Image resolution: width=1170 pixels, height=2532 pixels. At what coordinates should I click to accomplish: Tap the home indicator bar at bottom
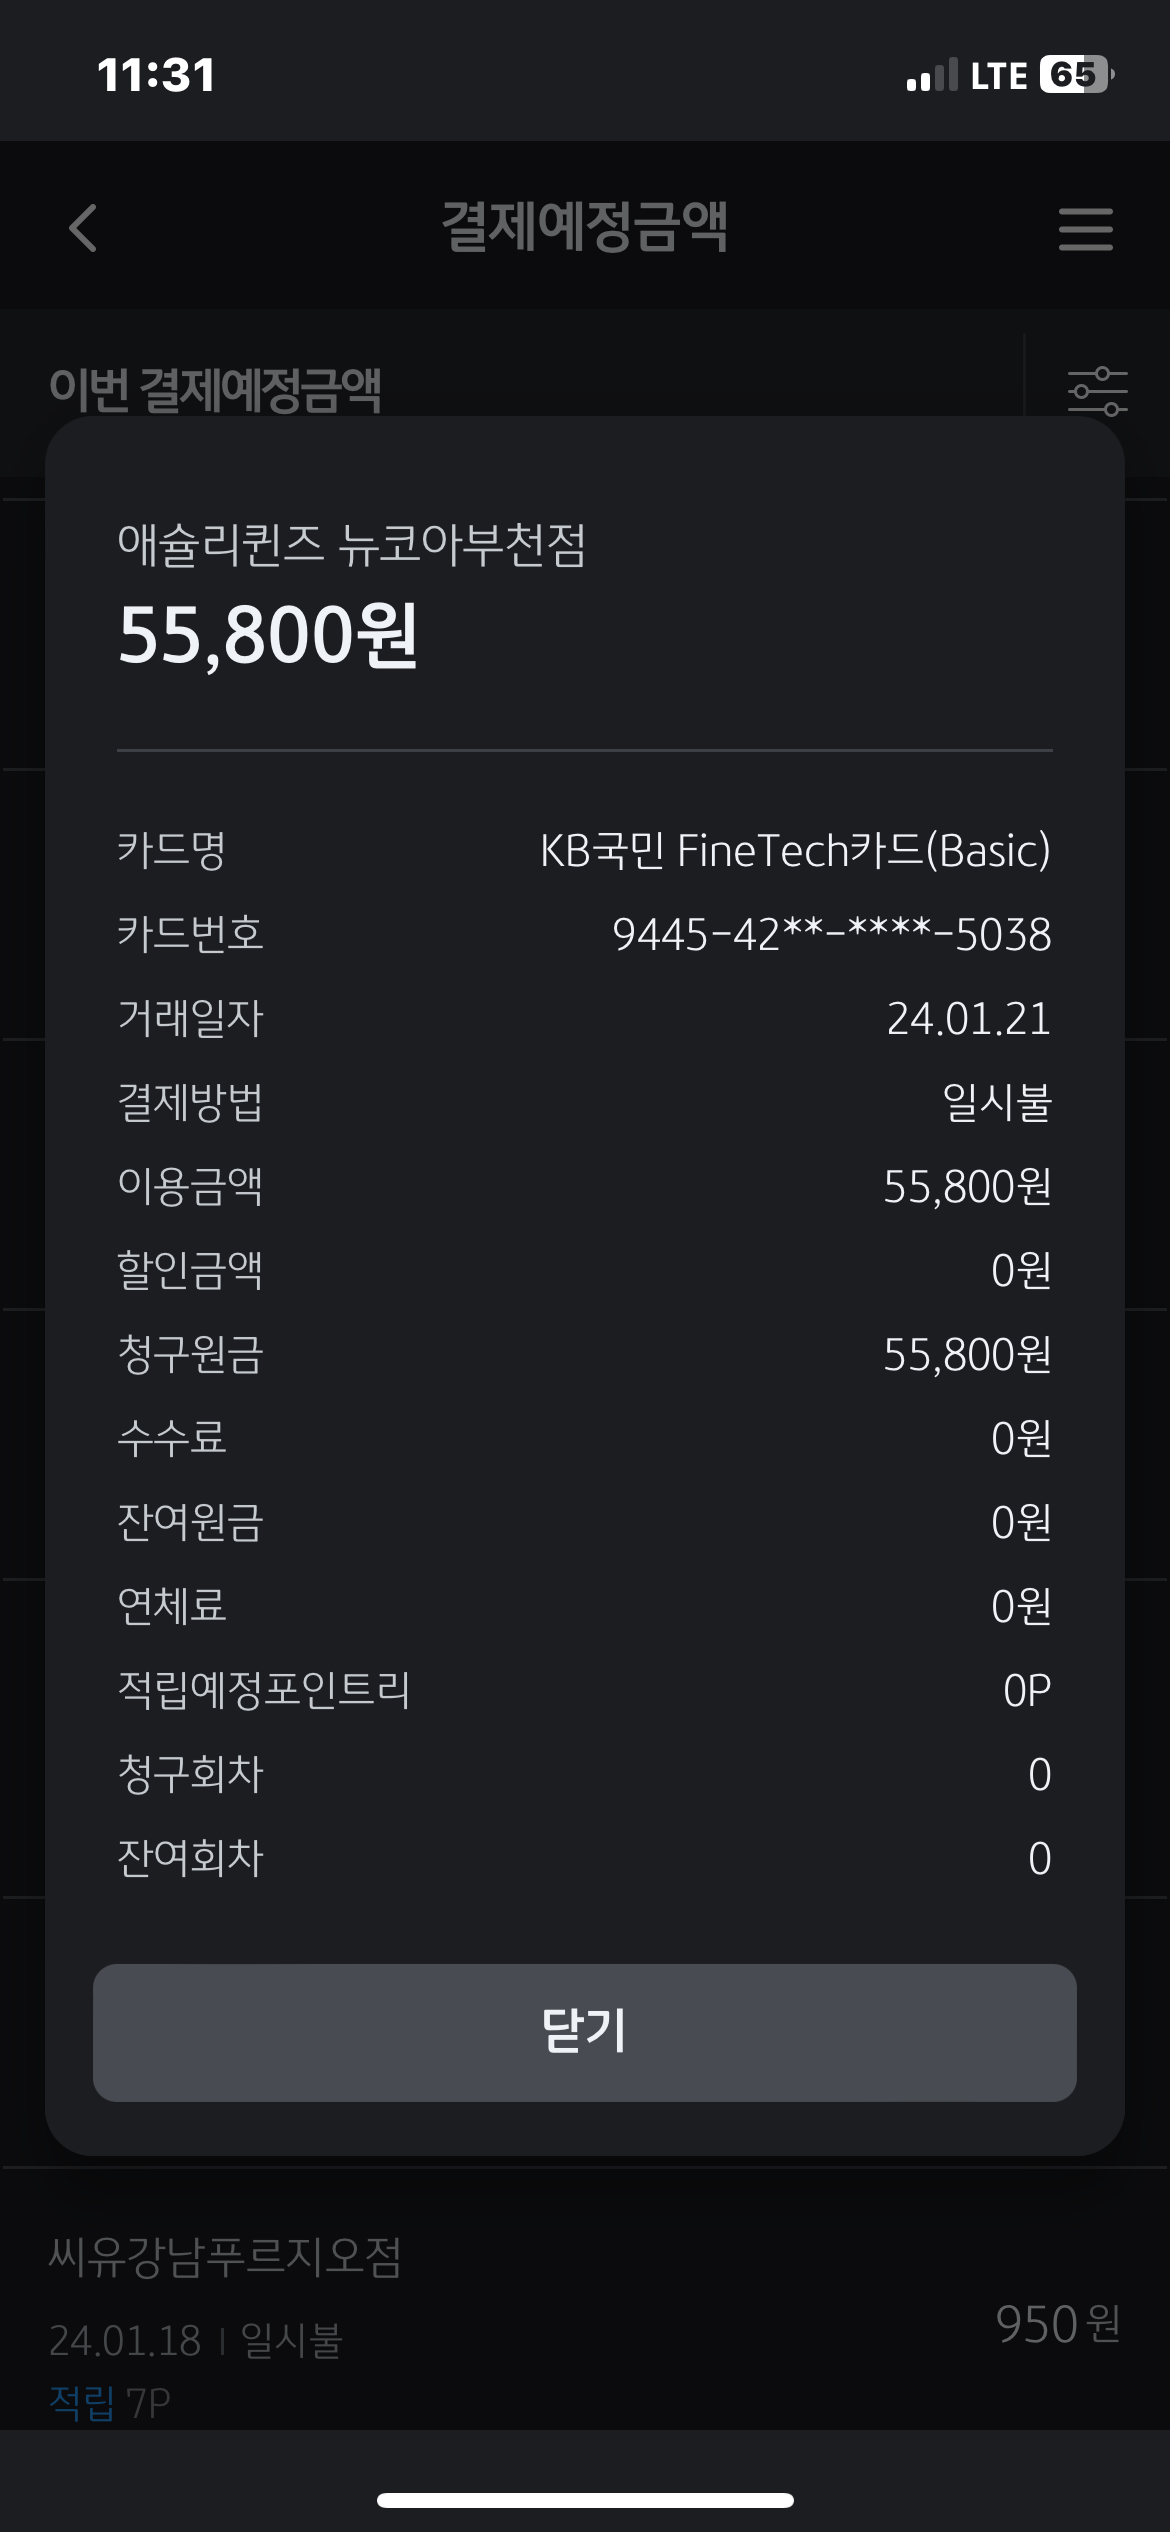click(x=585, y=2500)
